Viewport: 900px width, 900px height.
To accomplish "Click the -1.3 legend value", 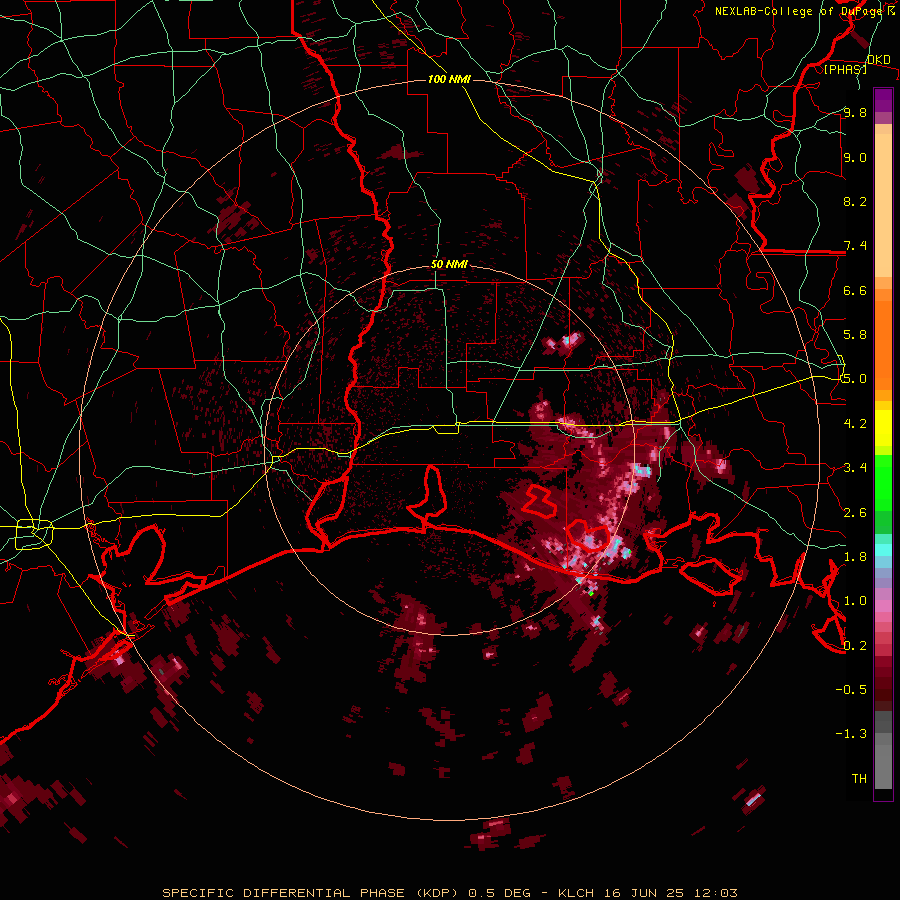I will (851, 734).
